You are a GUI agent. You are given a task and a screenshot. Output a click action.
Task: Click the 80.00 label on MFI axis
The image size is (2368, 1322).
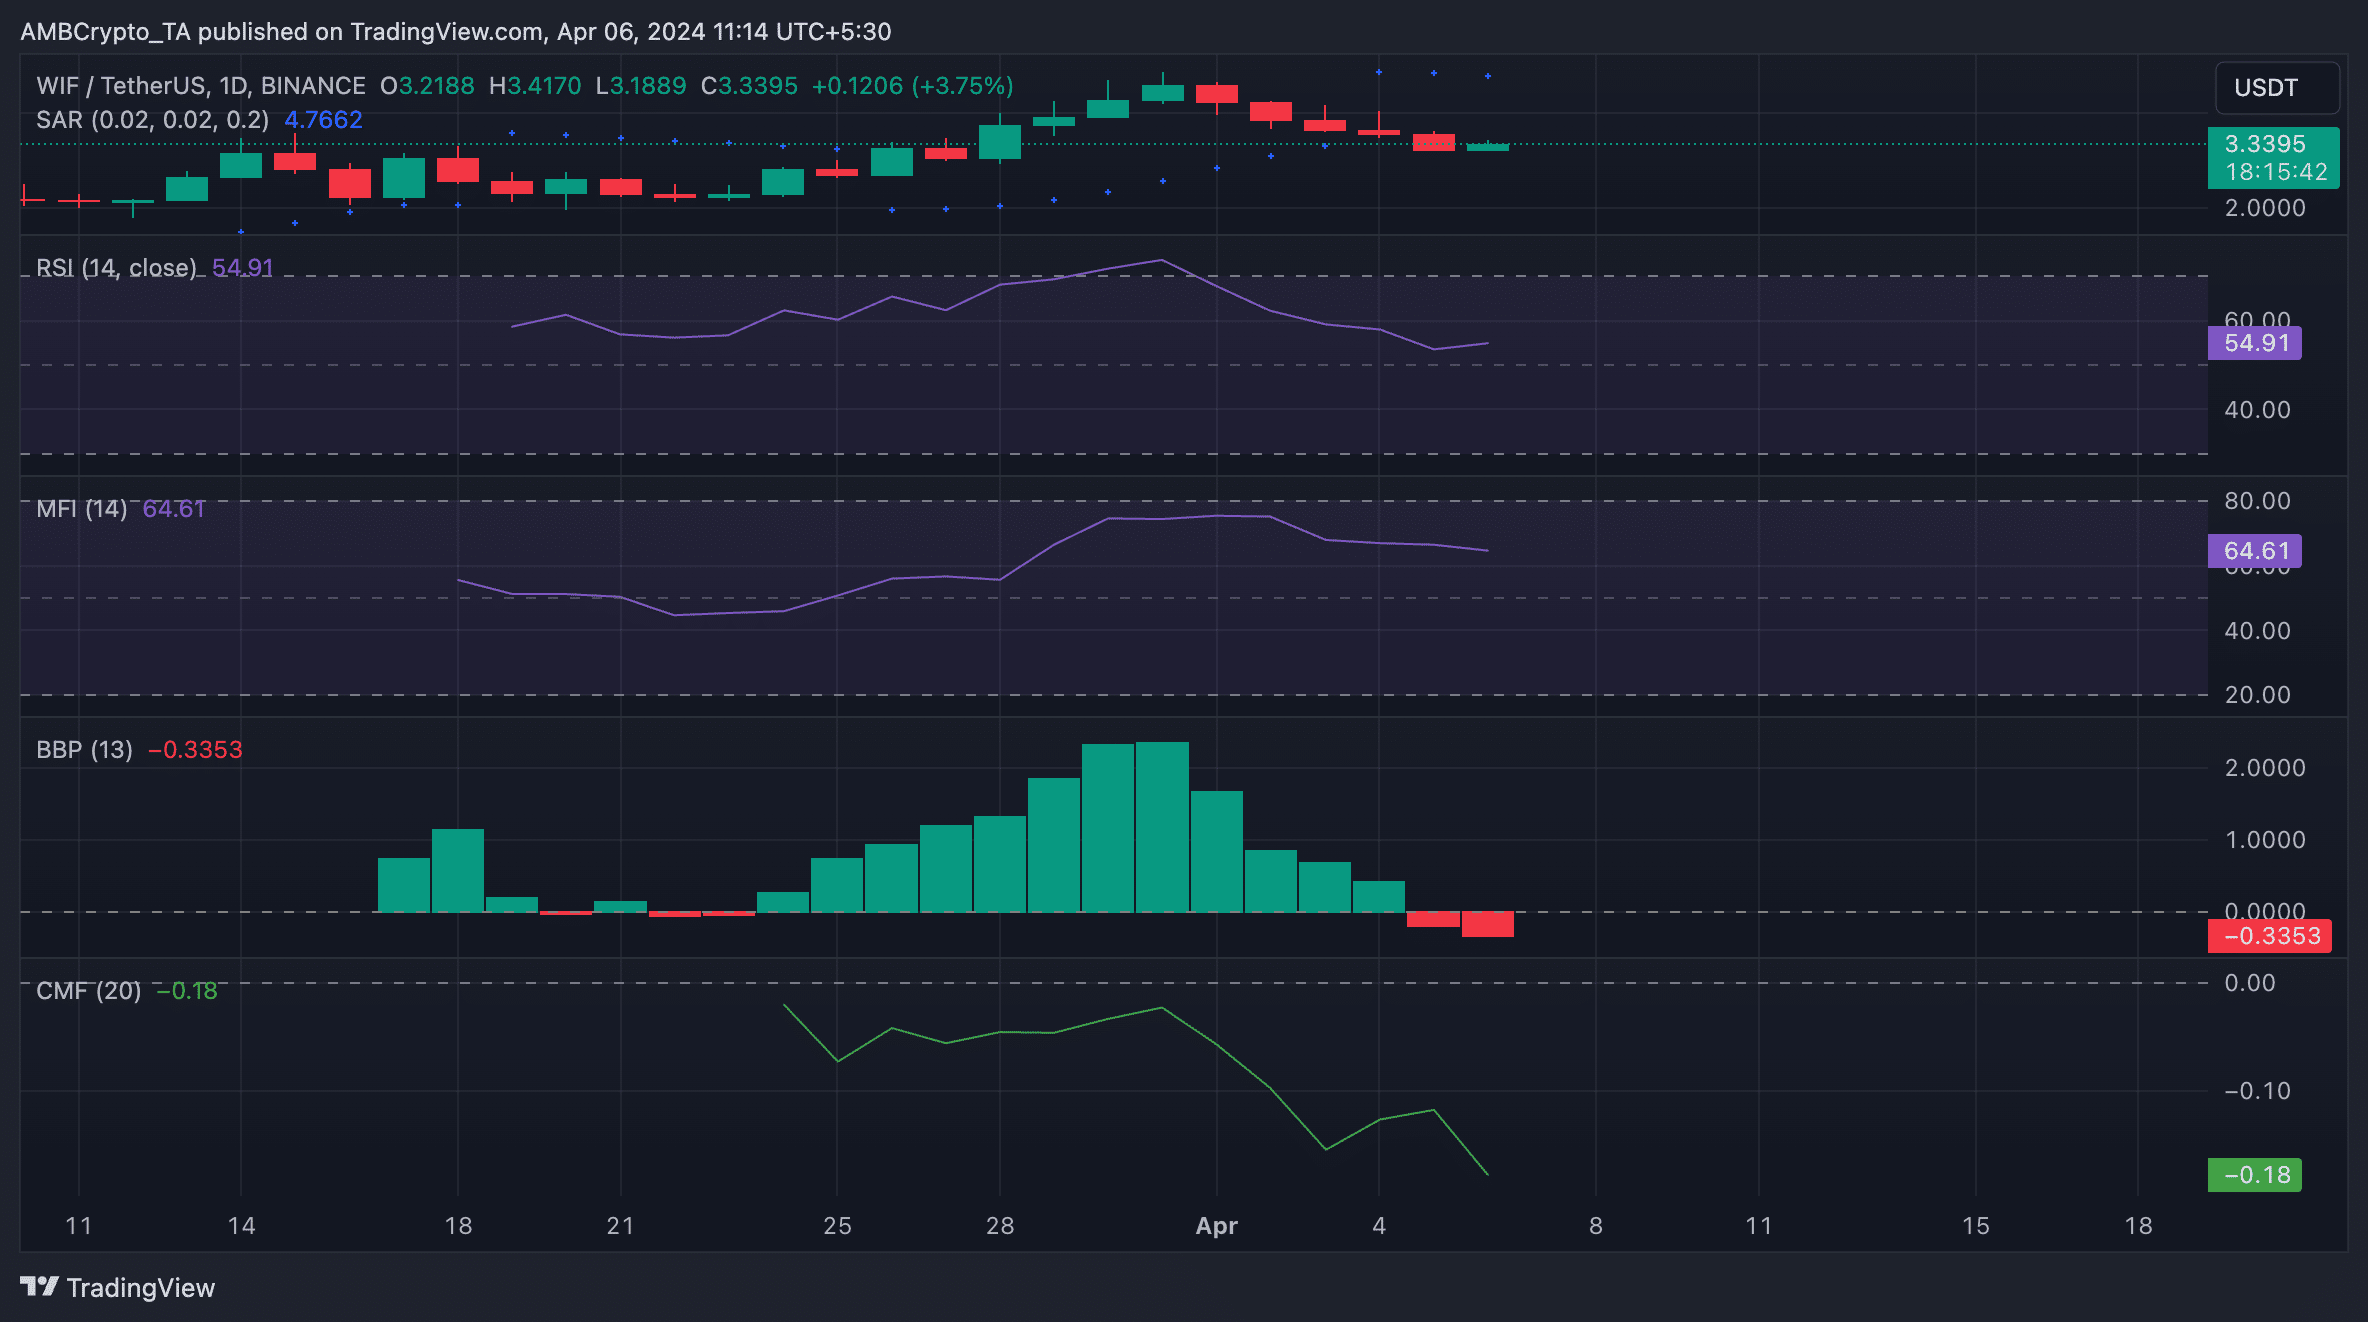2257,501
